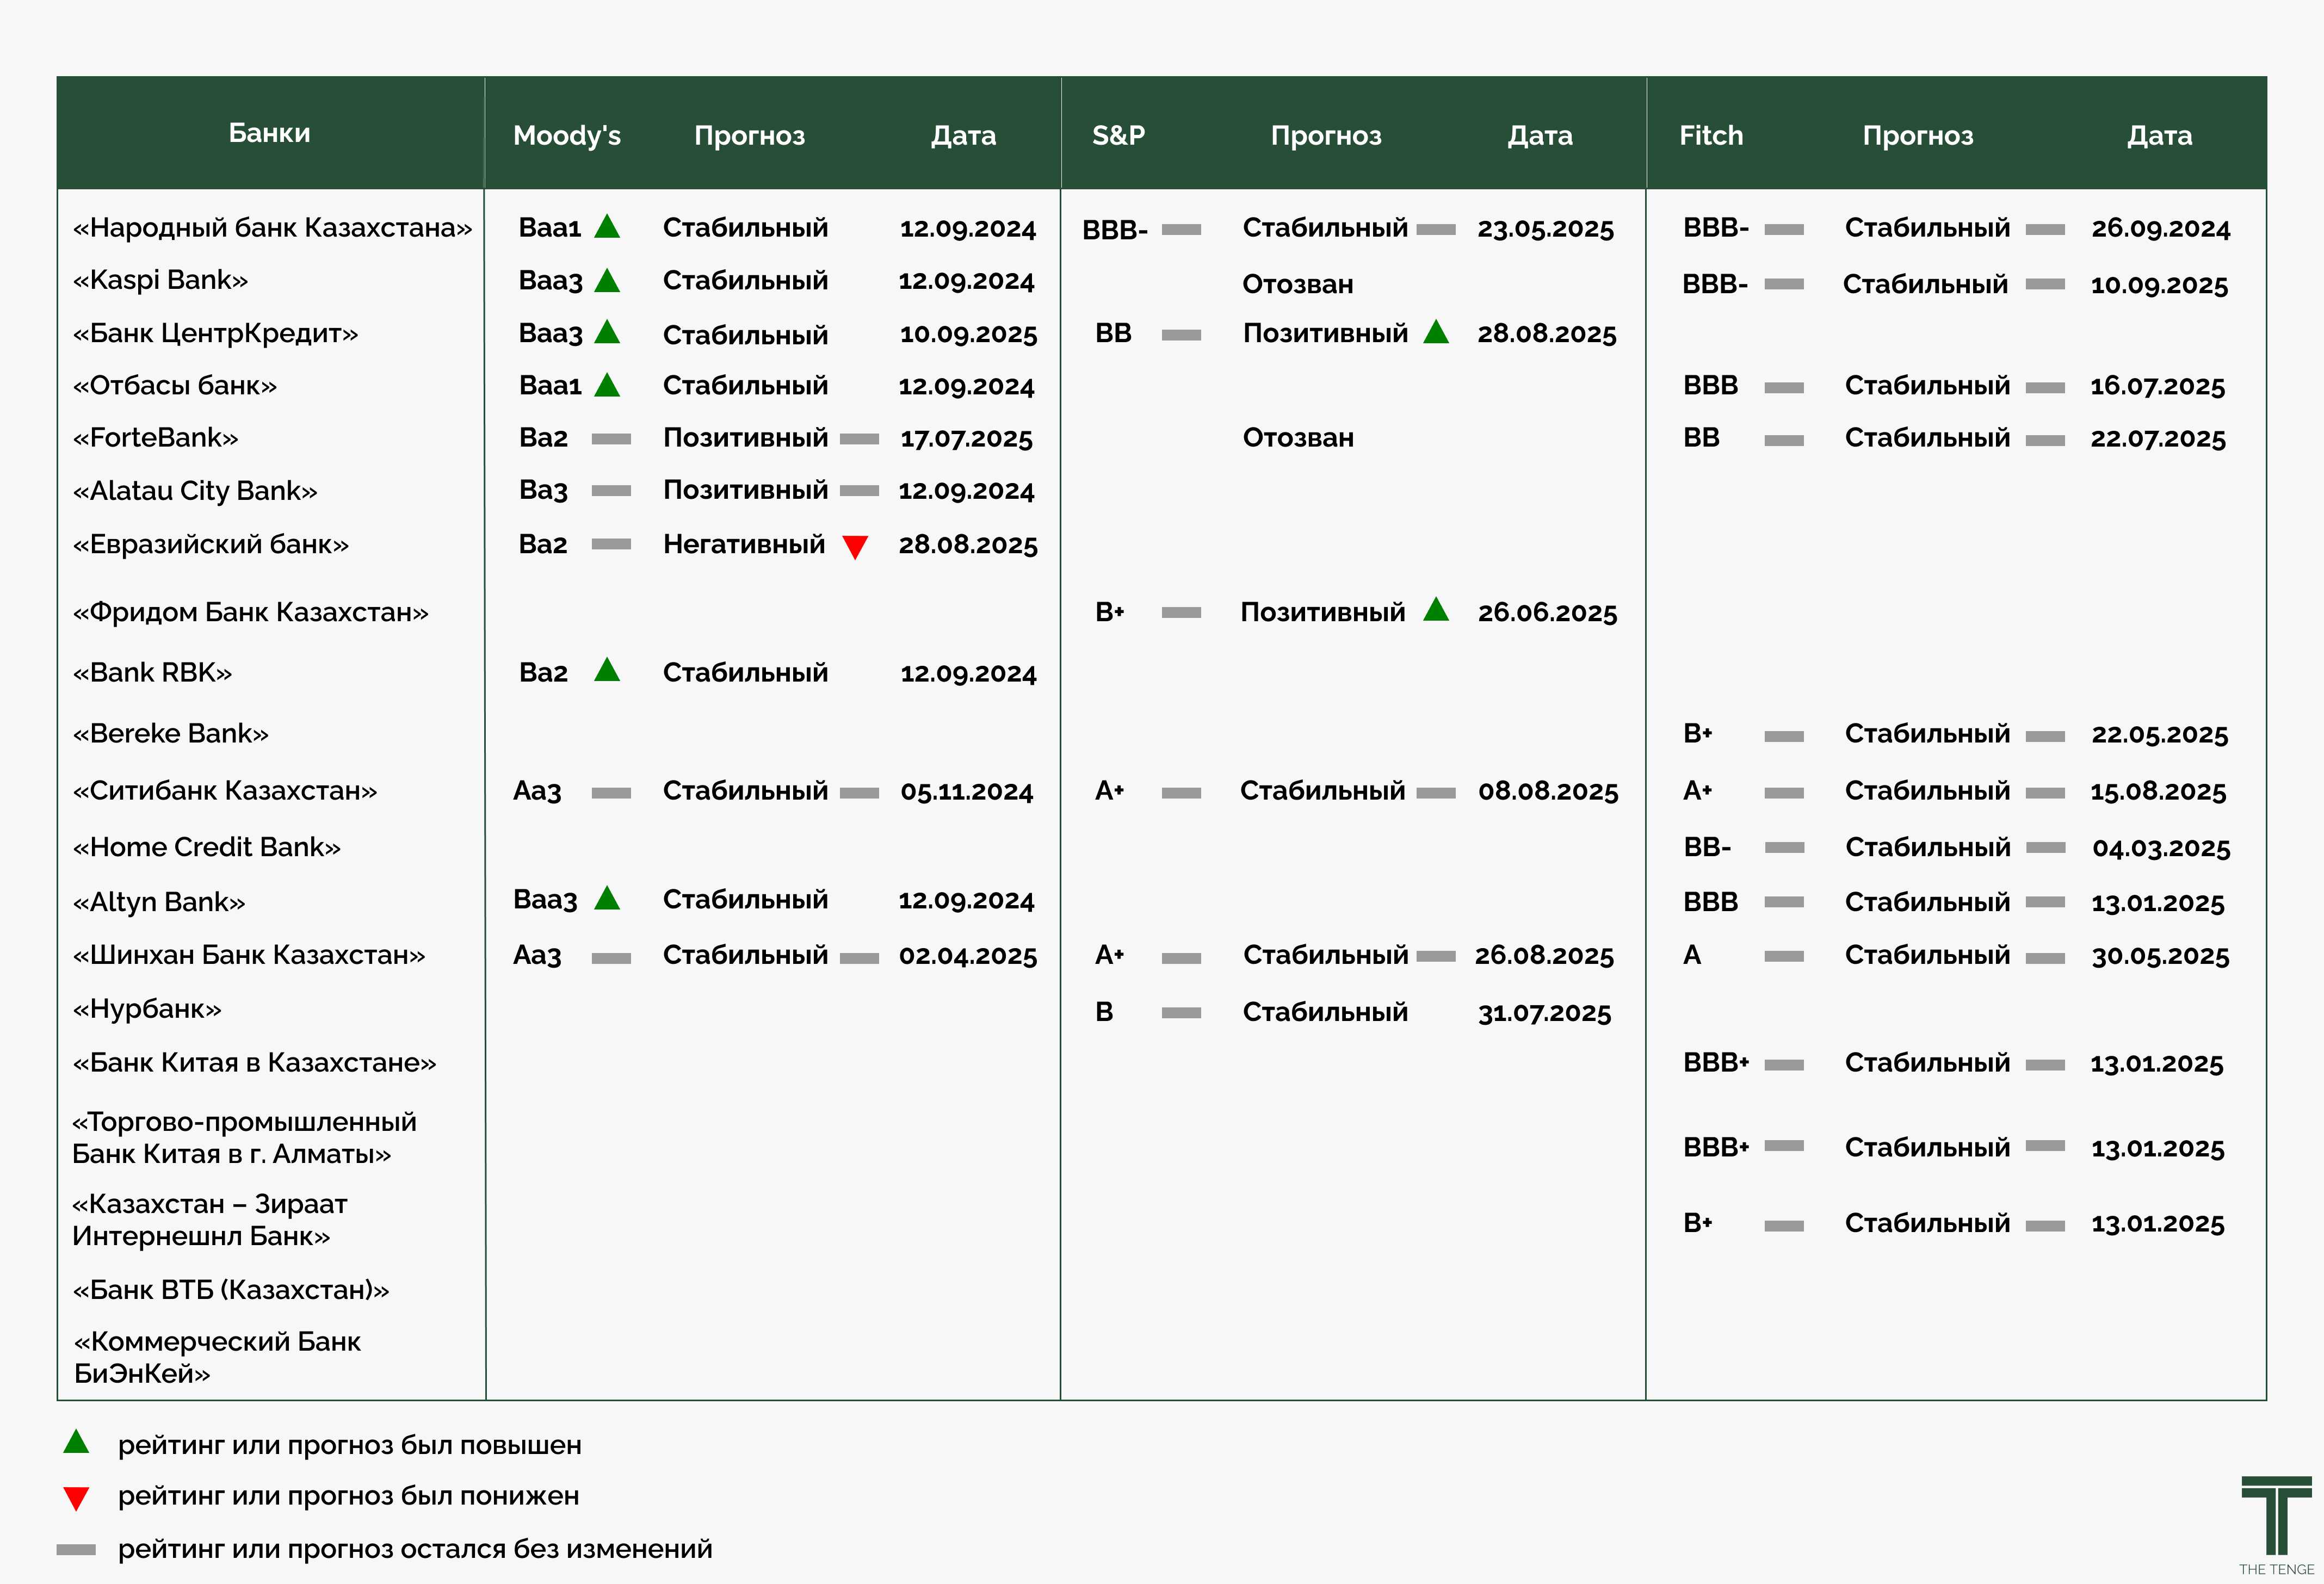This screenshot has height=1584, width=2324.
Task: Click gray dash beside Alatau City Bank's Ba3
Action: (x=611, y=491)
